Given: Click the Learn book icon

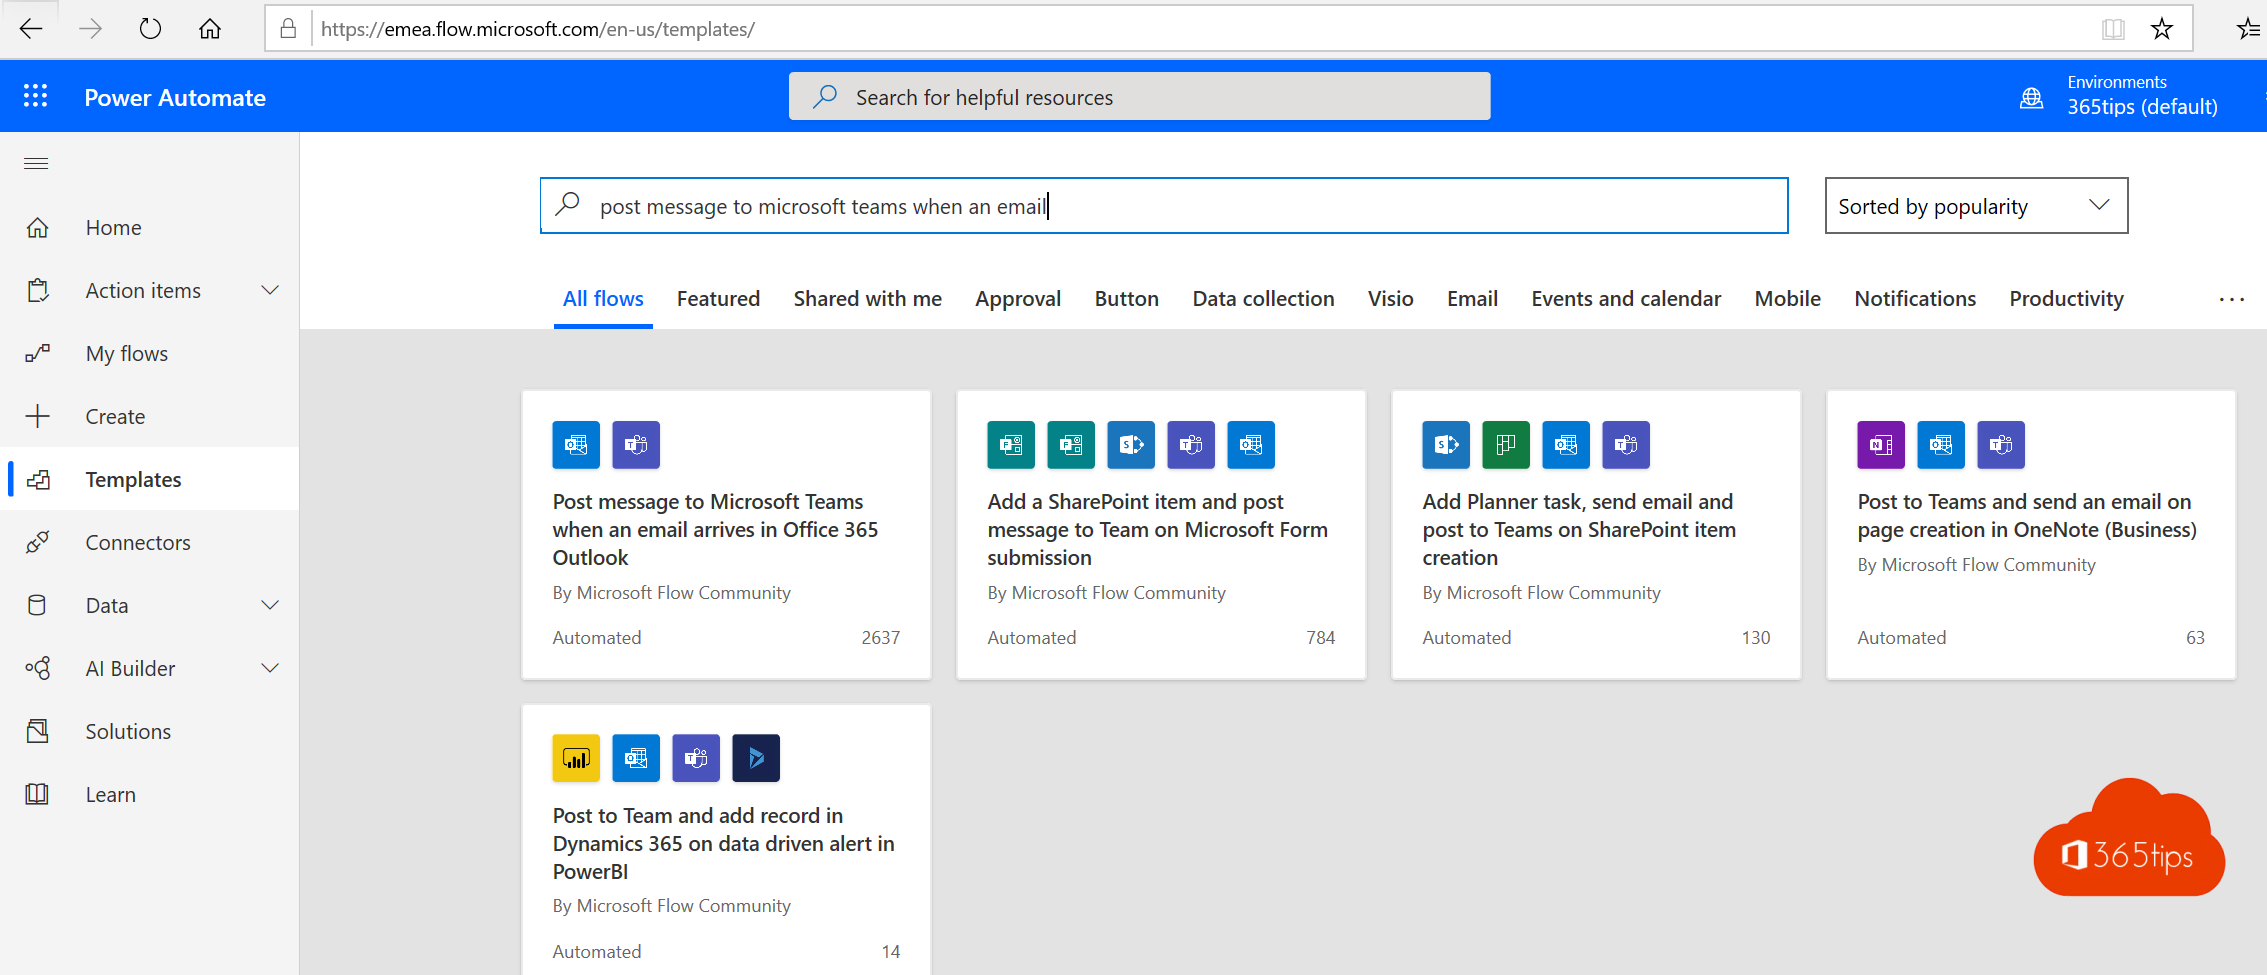Looking at the screenshot, I should 37,794.
